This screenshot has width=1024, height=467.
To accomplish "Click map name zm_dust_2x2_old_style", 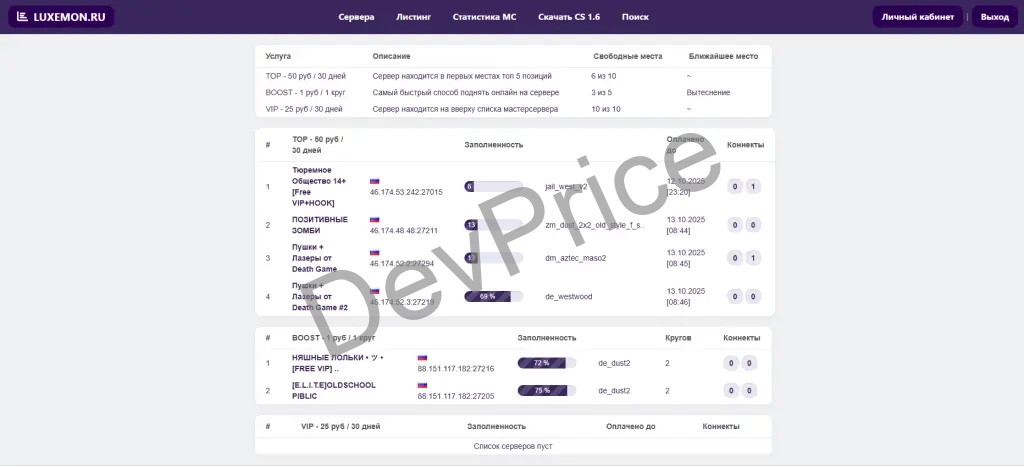I will 595,225.
